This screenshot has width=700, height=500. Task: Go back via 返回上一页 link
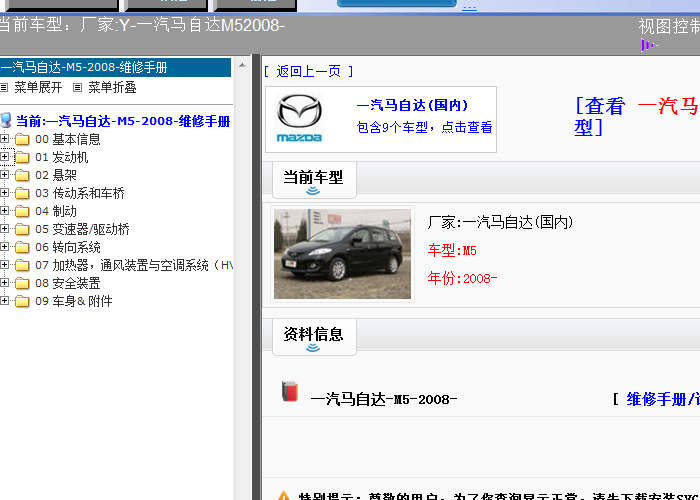tap(308, 71)
